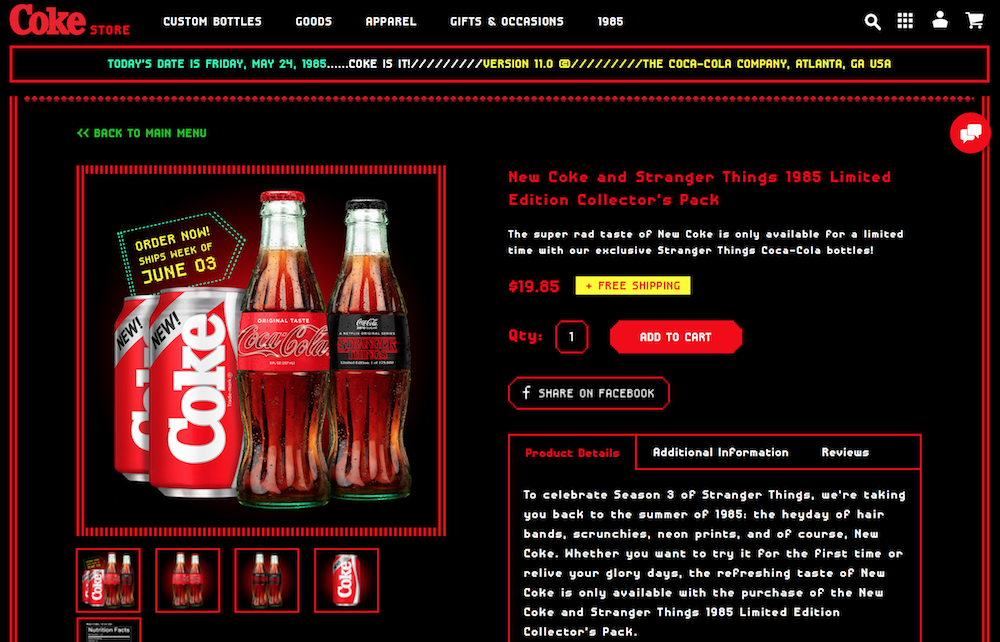Open the grid apps menu icon

click(x=905, y=21)
